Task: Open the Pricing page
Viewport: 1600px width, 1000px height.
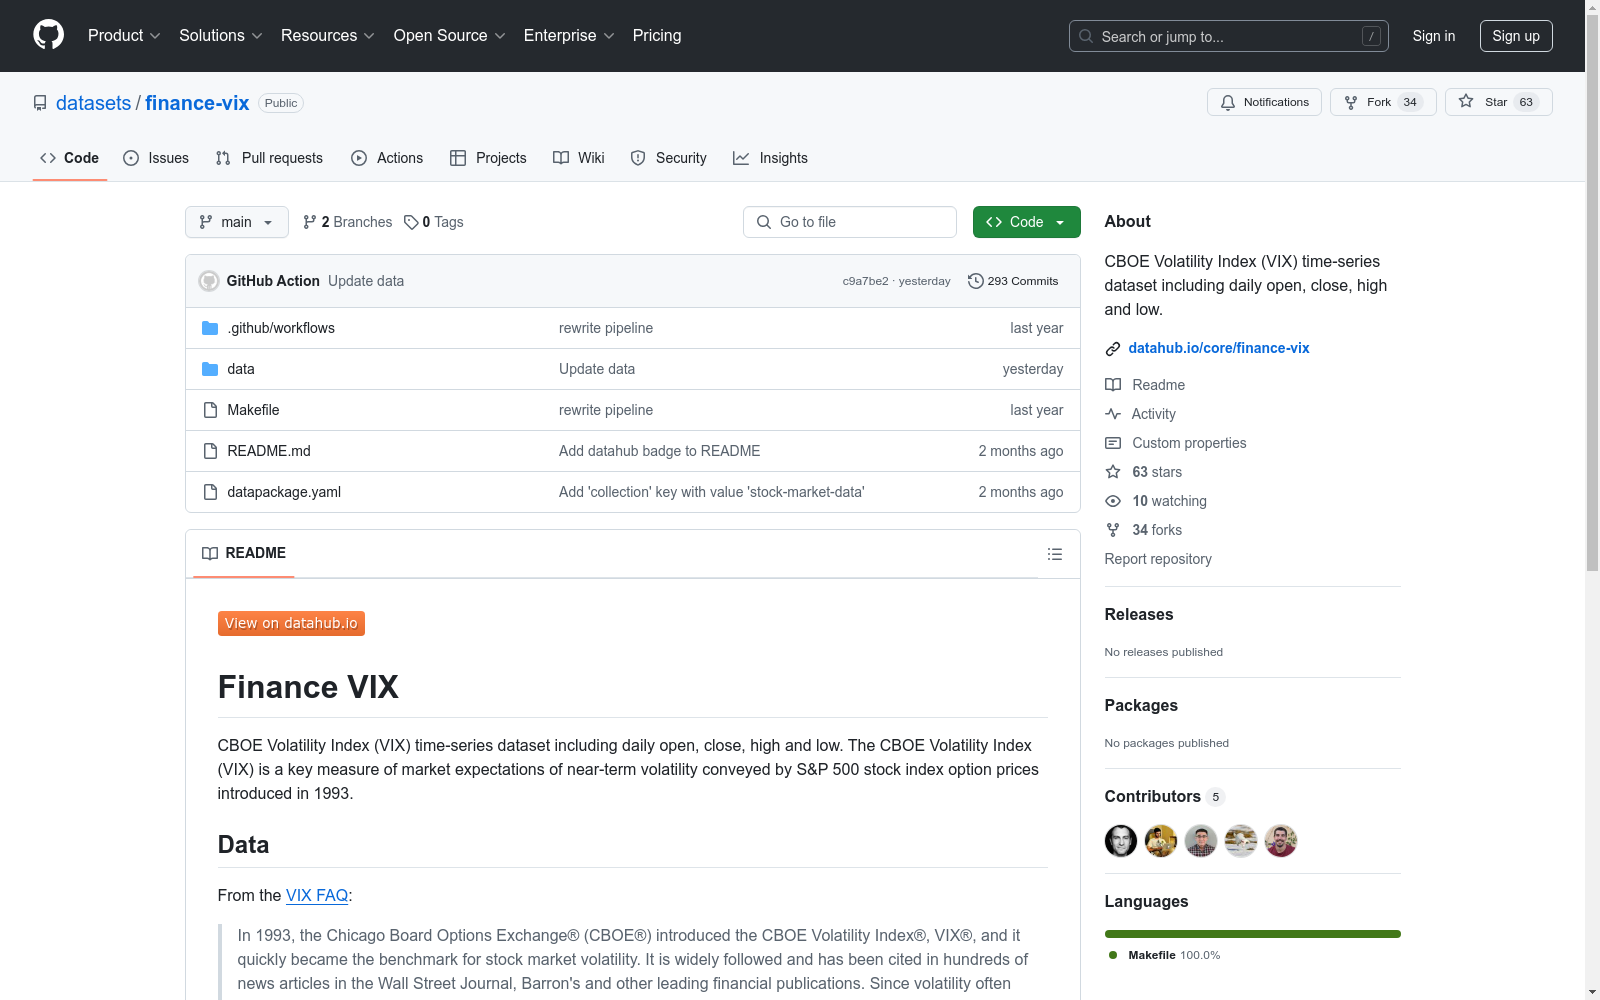Action: tap(657, 36)
